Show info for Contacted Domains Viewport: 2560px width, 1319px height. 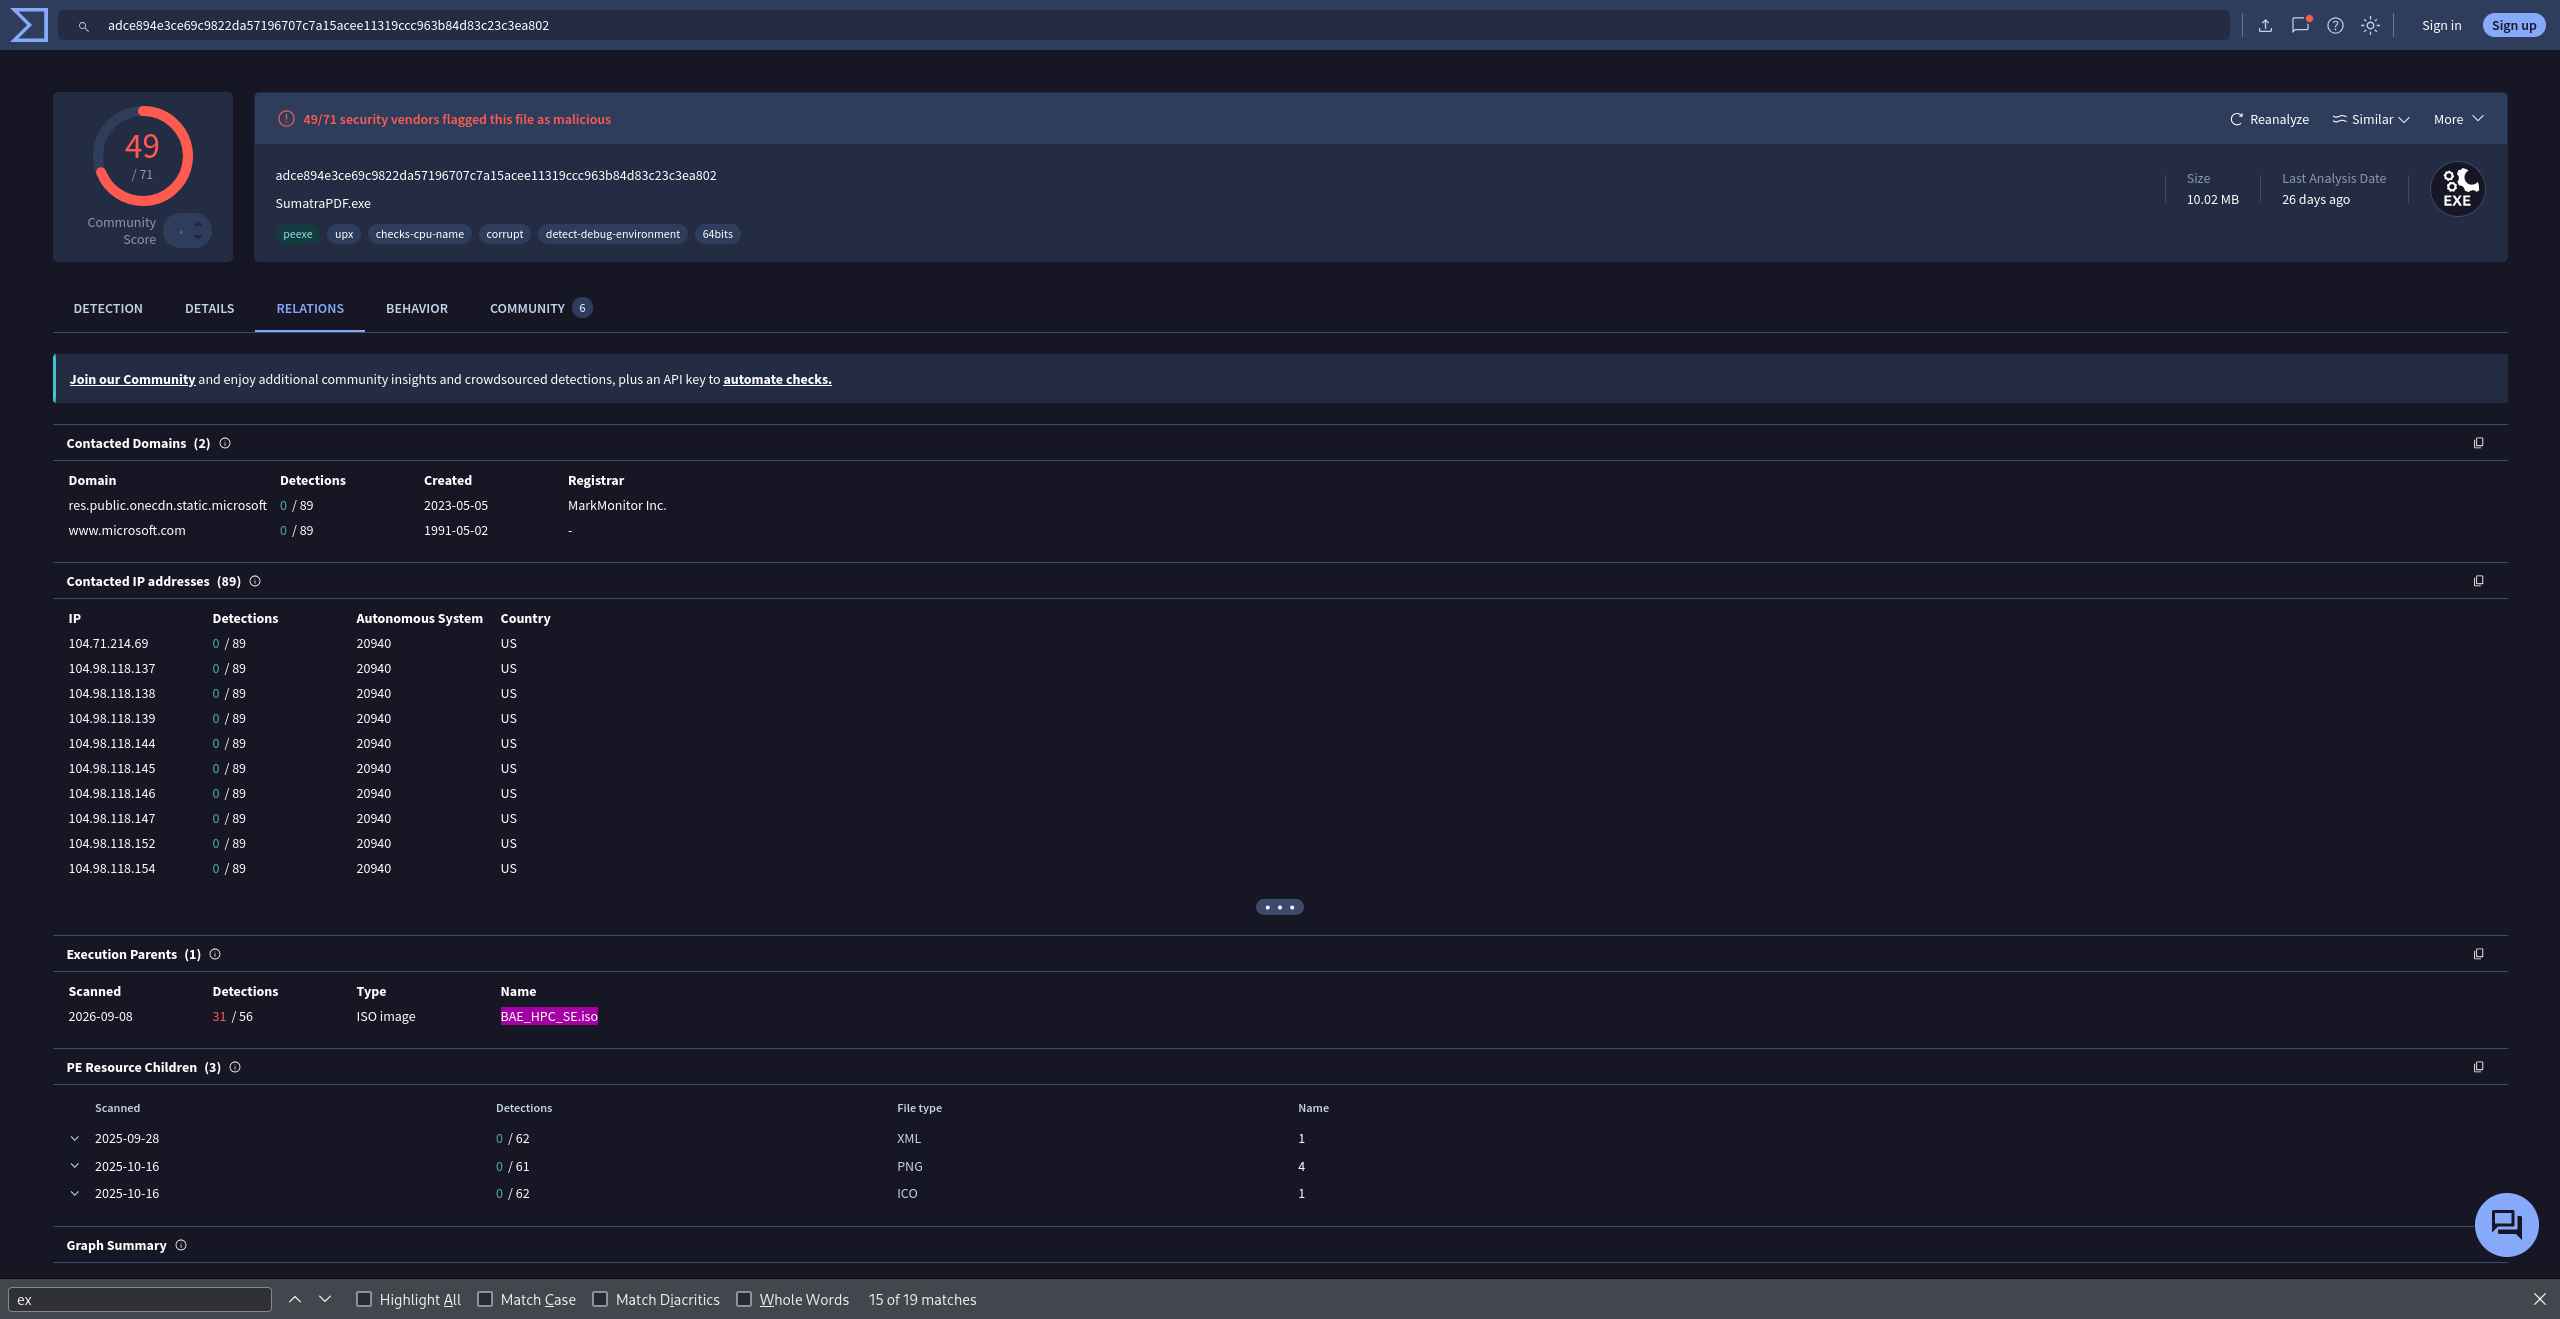click(x=225, y=443)
